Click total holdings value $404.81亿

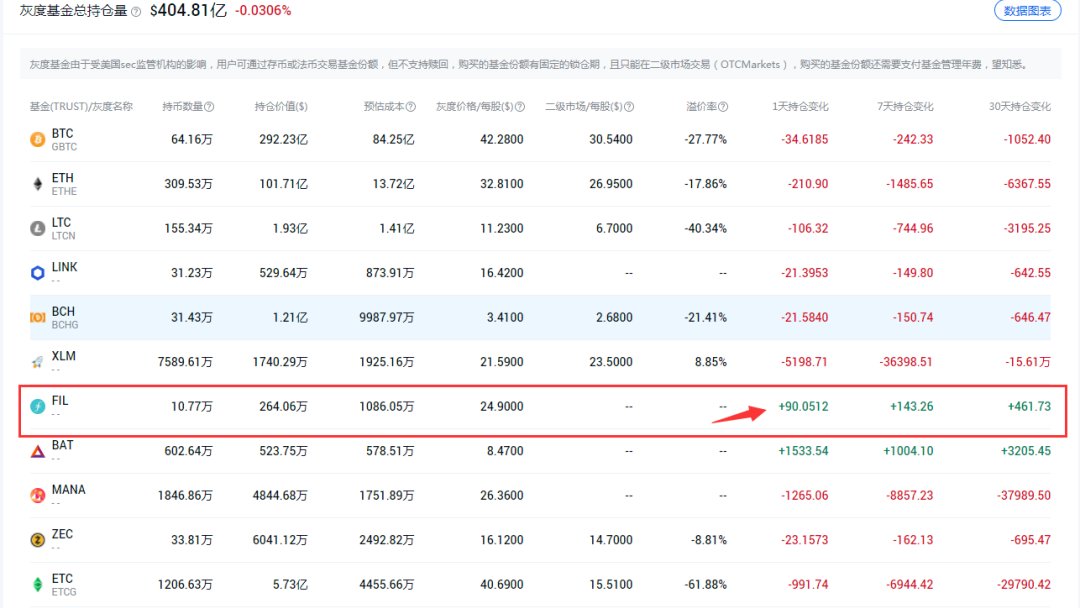click(x=188, y=10)
